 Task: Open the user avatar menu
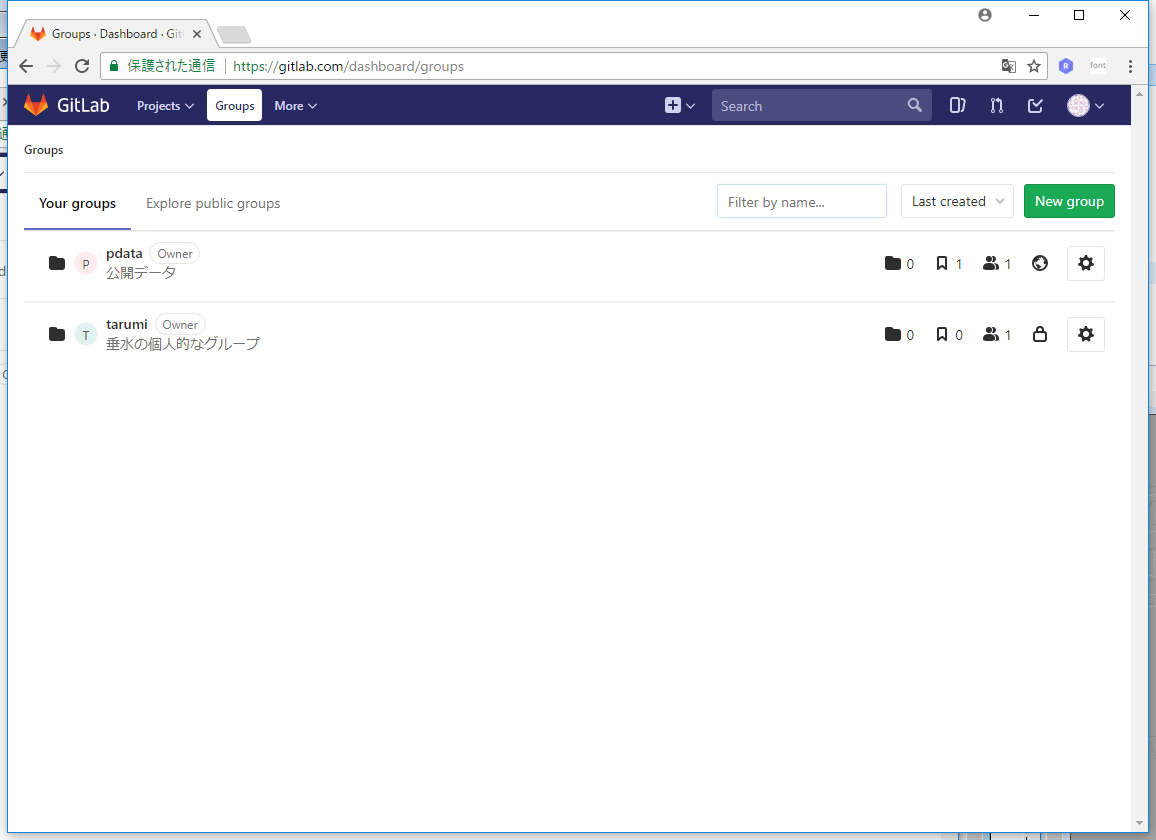point(1085,105)
